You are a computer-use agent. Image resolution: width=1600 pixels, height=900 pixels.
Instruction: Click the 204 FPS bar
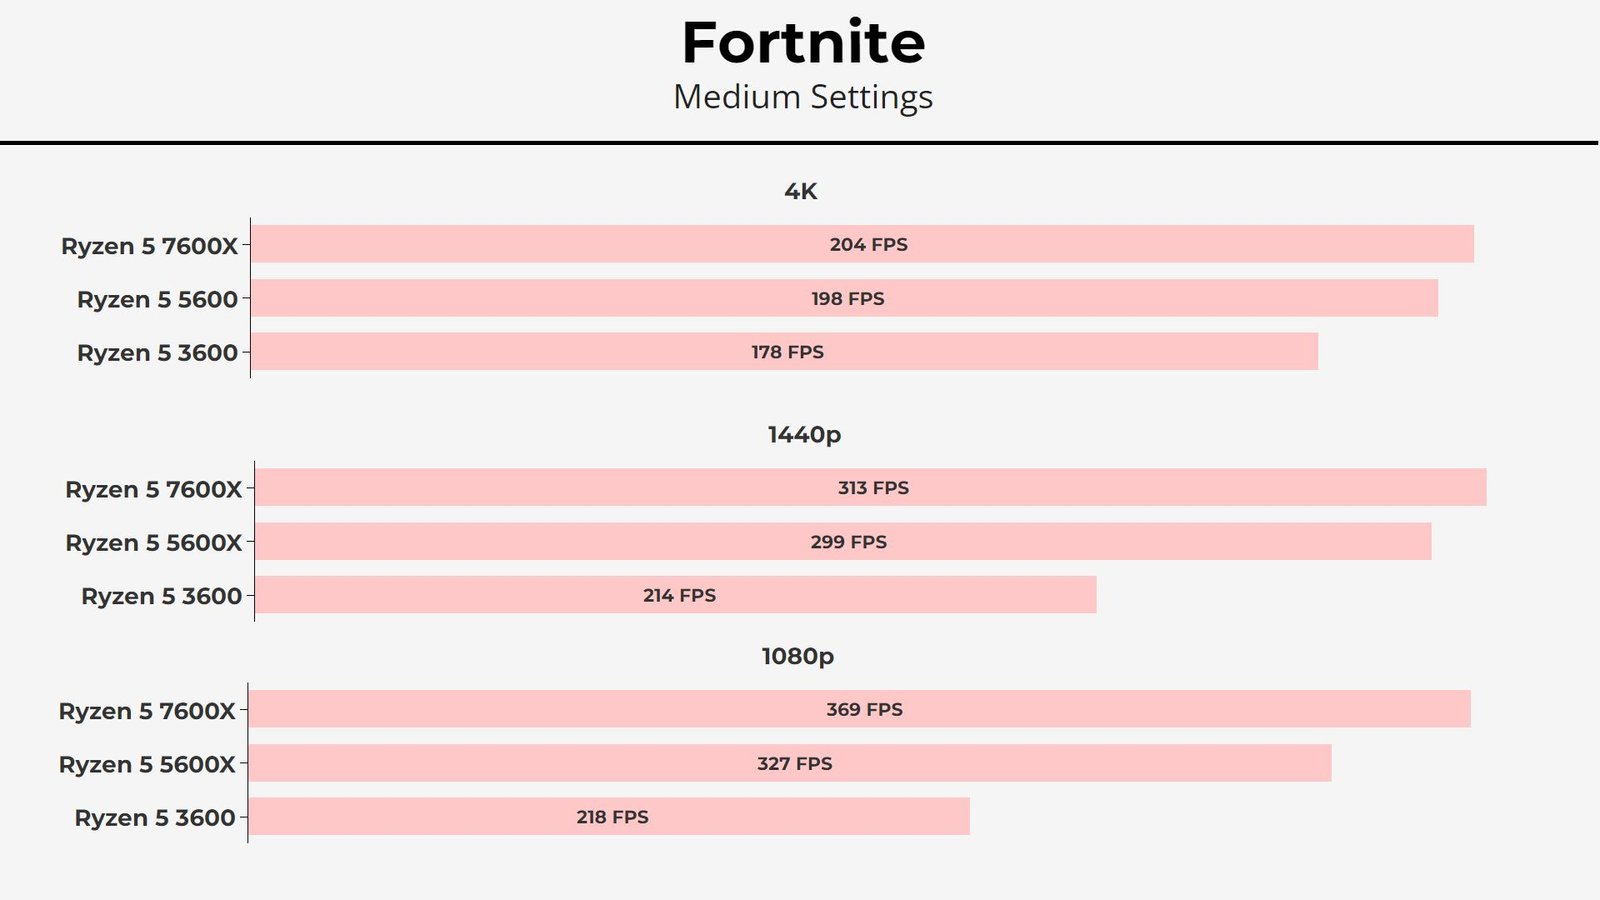click(862, 244)
